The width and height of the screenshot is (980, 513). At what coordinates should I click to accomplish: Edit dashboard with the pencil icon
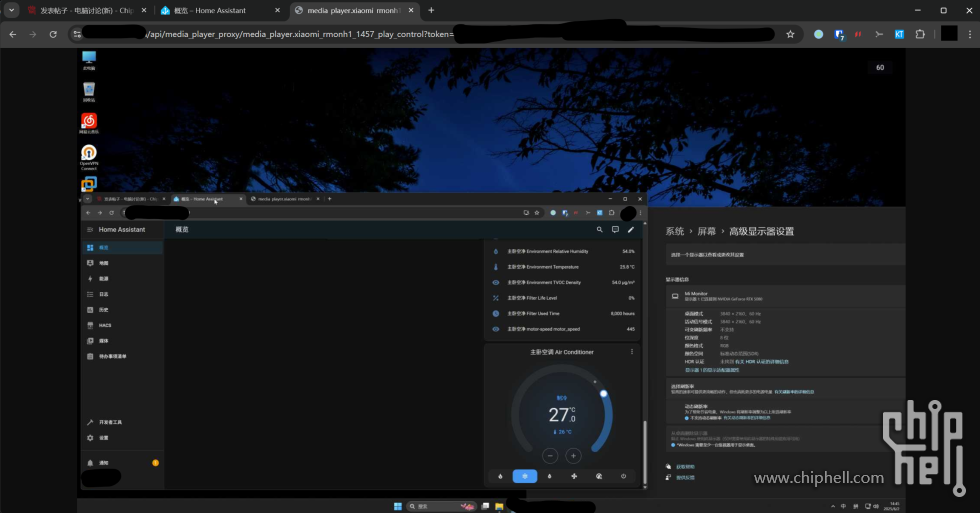point(631,230)
